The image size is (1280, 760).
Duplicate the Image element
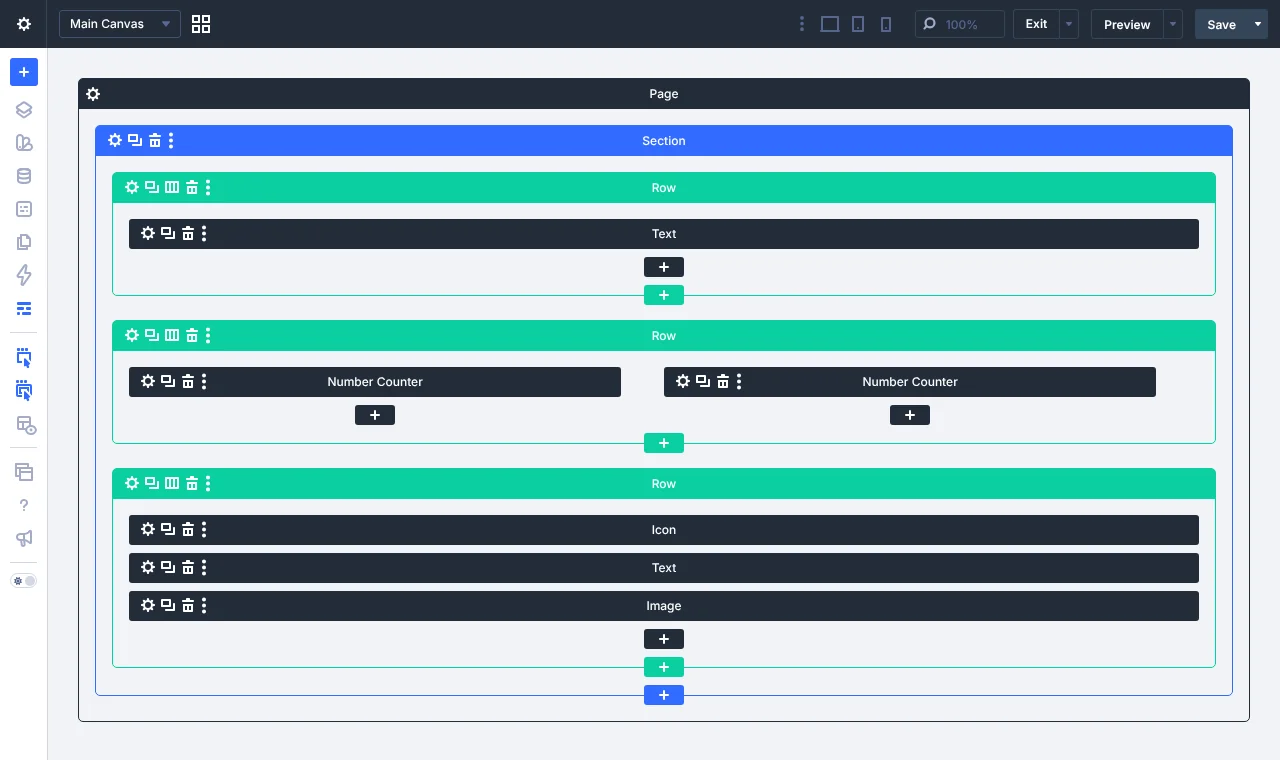click(168, 606)
